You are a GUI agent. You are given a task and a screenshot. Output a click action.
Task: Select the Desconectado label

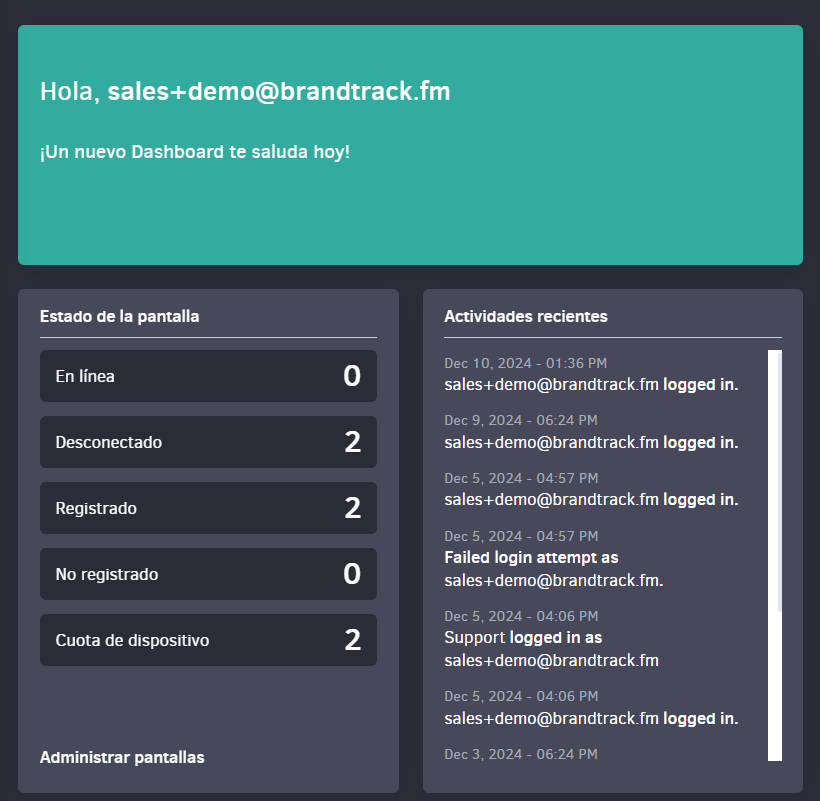point(109,442)
